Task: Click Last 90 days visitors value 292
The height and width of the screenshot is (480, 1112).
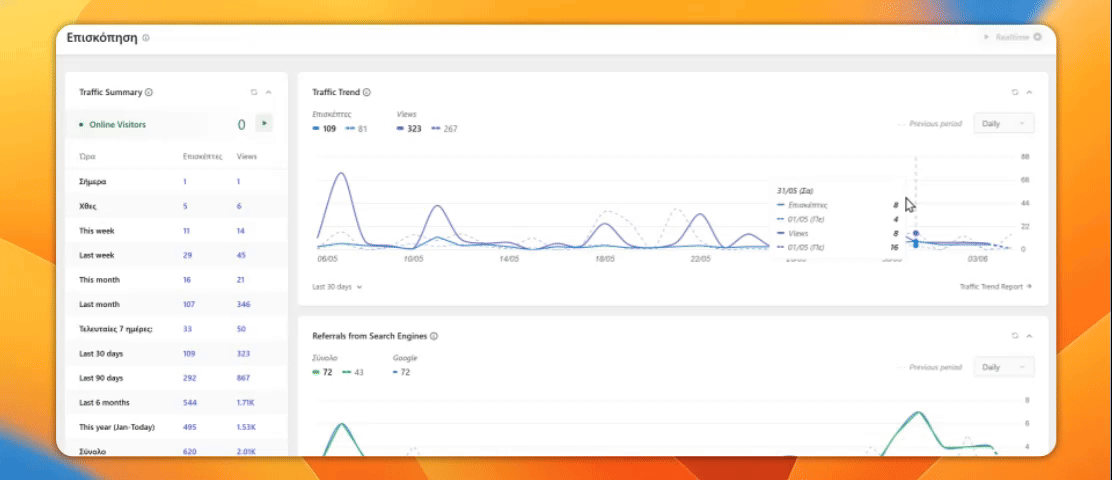Action: click(189, 378)
